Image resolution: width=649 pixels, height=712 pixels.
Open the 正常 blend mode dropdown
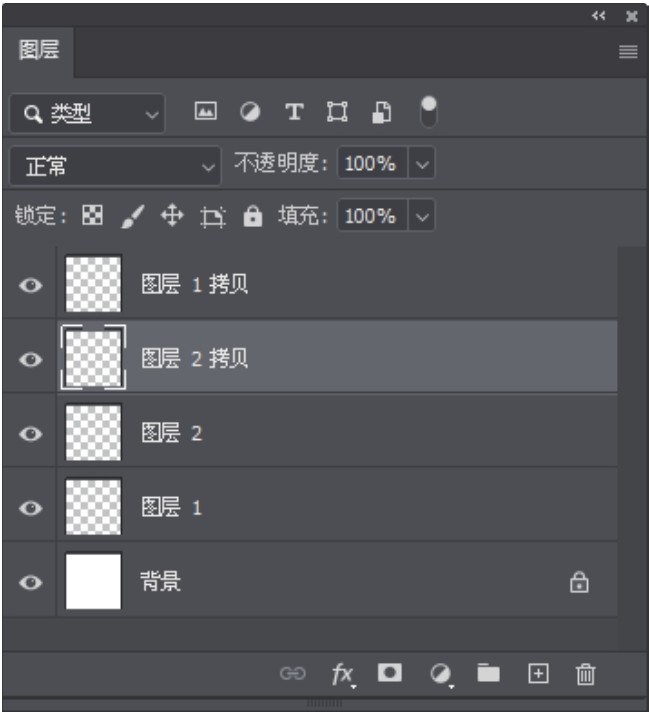pos(115,166)
